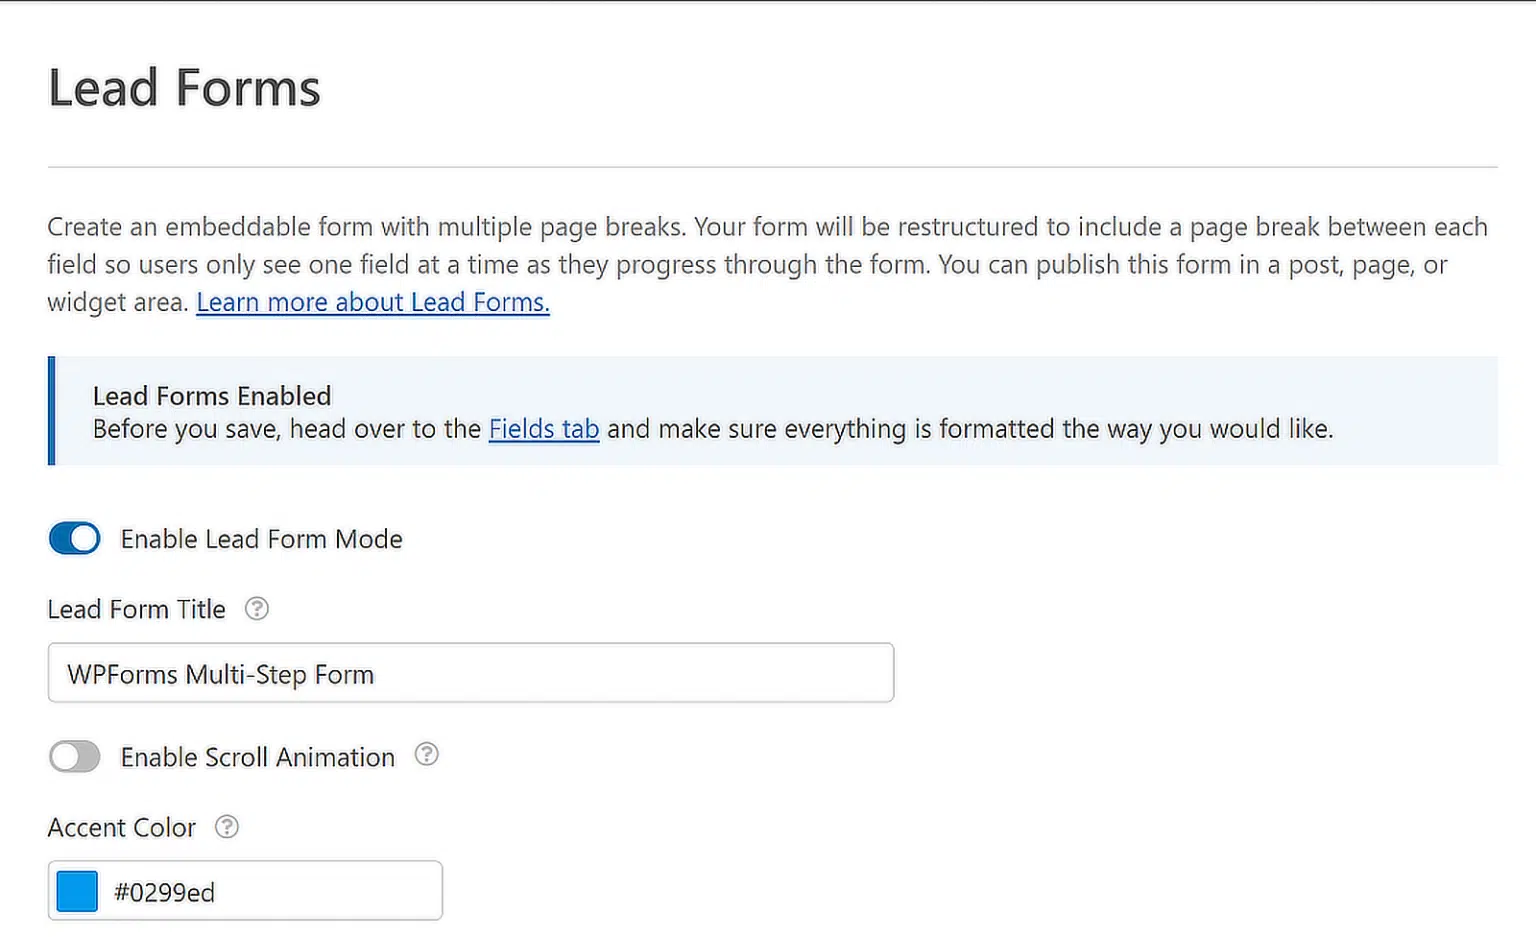Edit the Lead Form Title input field
The height and width of the screenshot is (937, 1536).
click(x=470, y=672)
